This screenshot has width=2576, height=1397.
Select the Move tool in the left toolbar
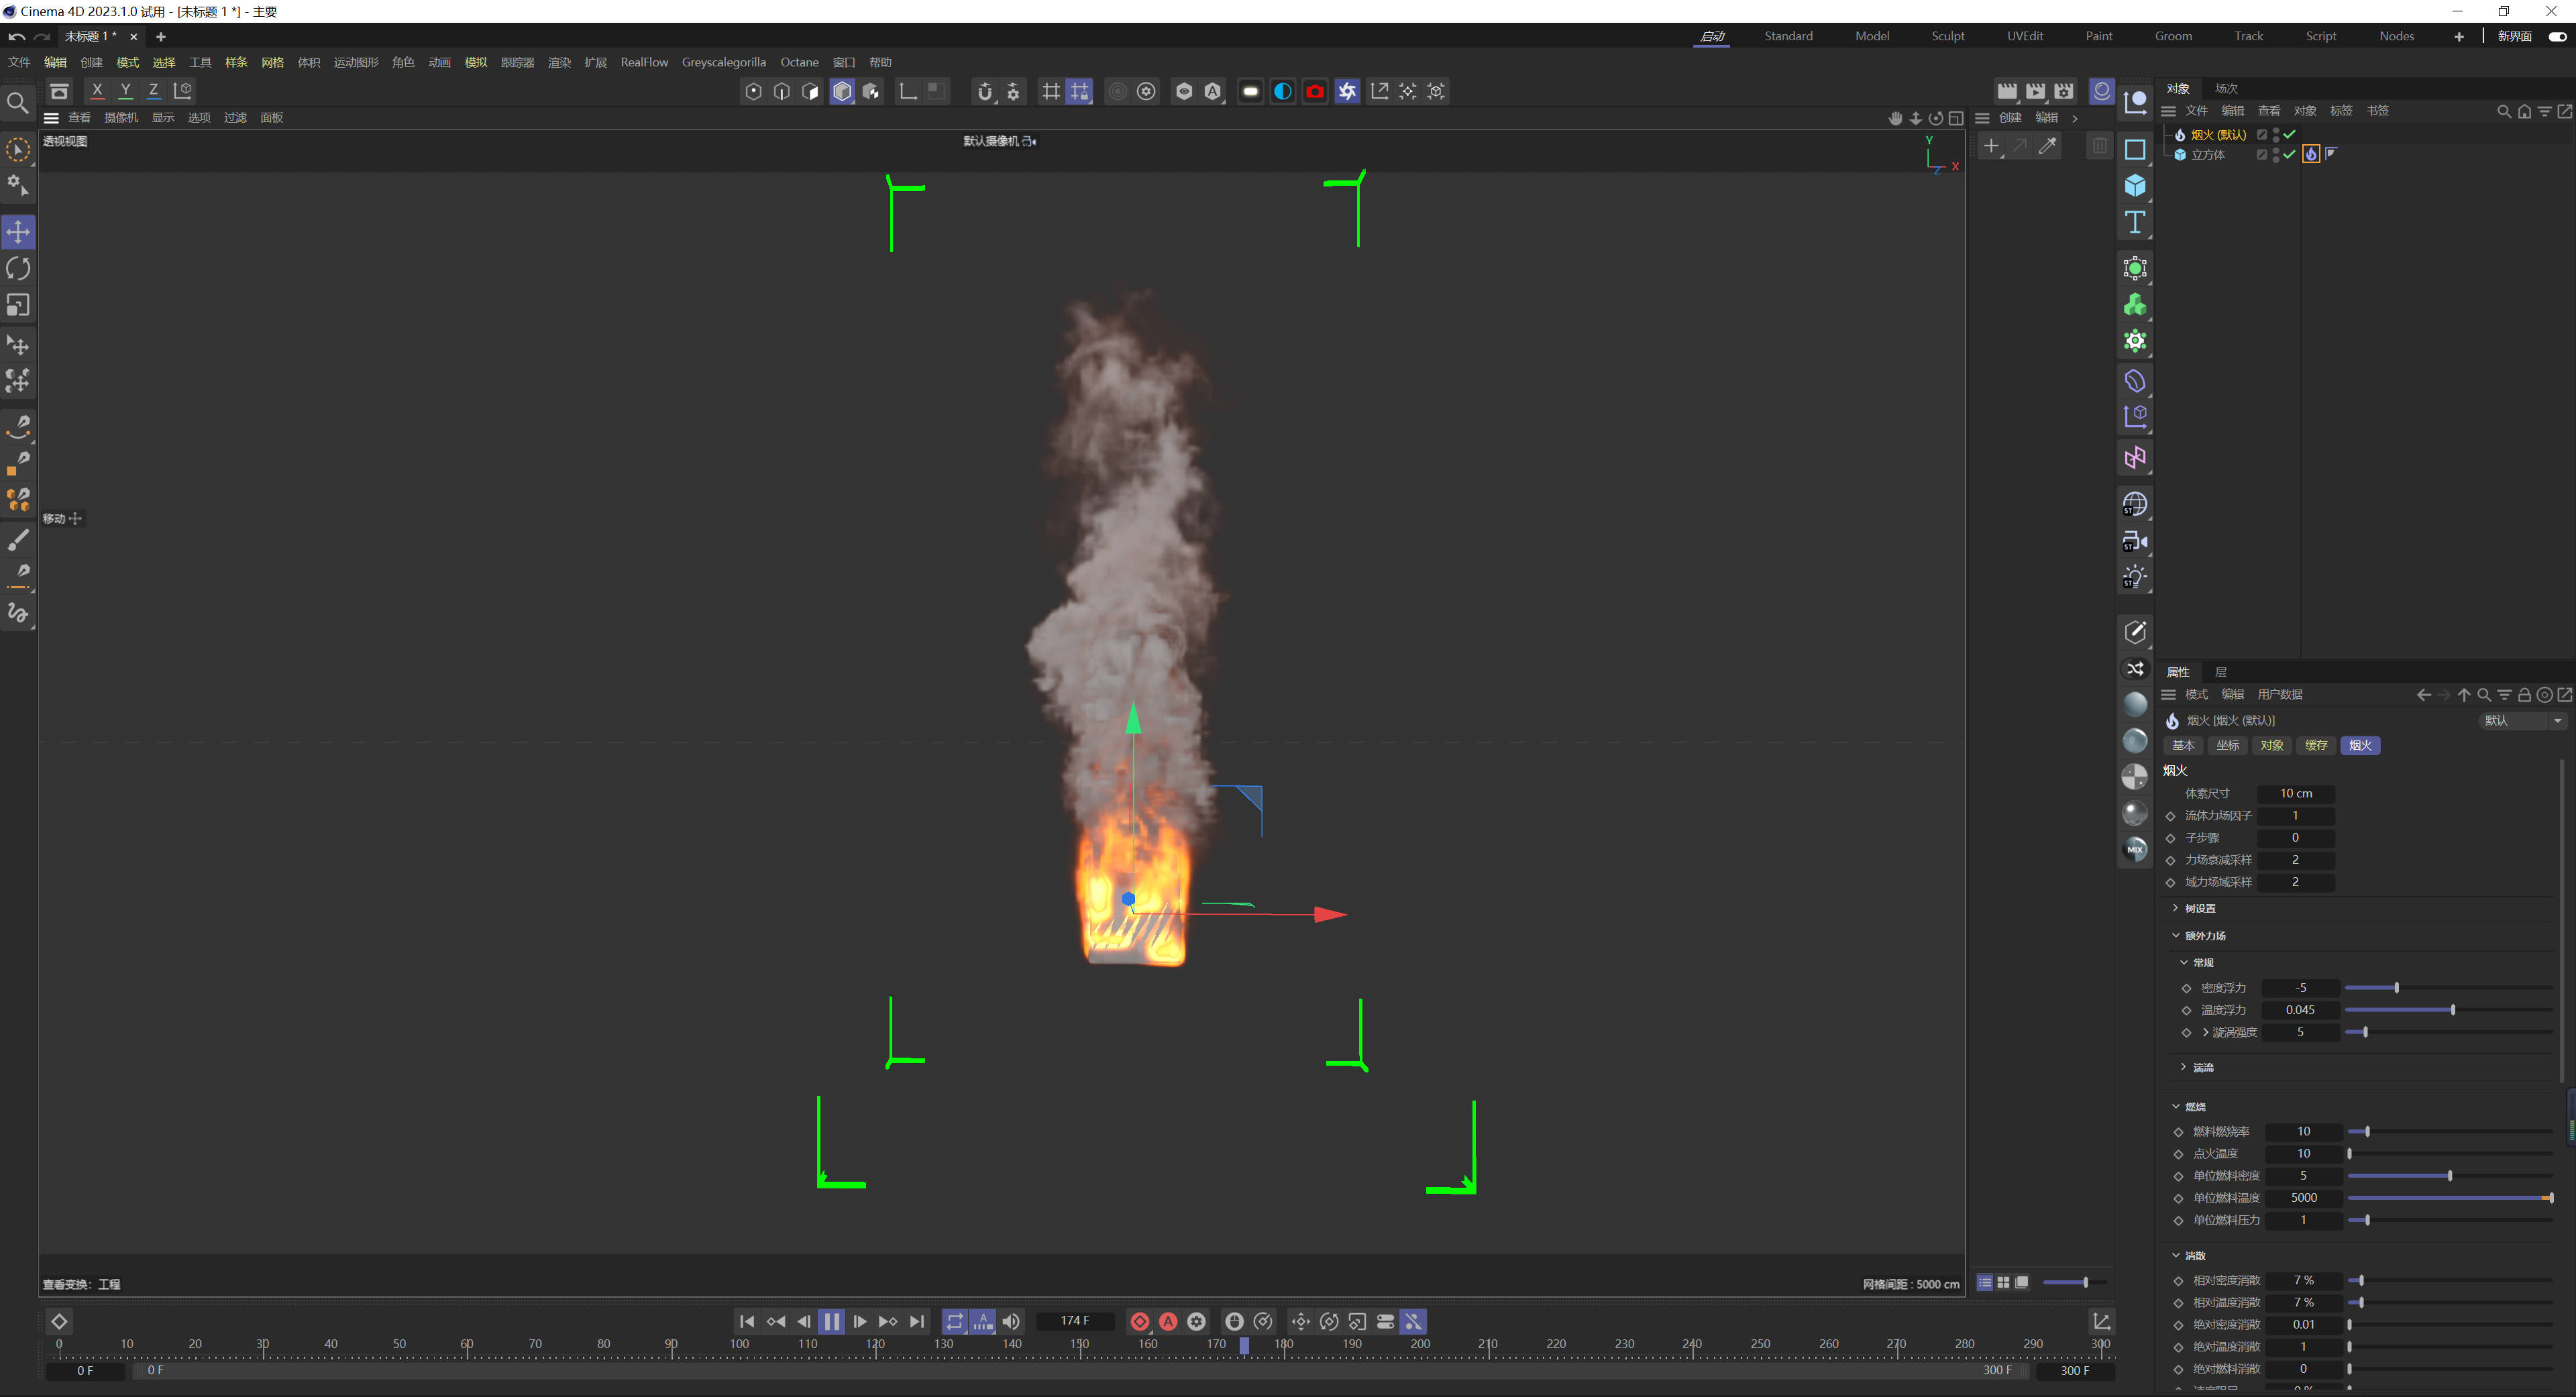coord(18,231)
